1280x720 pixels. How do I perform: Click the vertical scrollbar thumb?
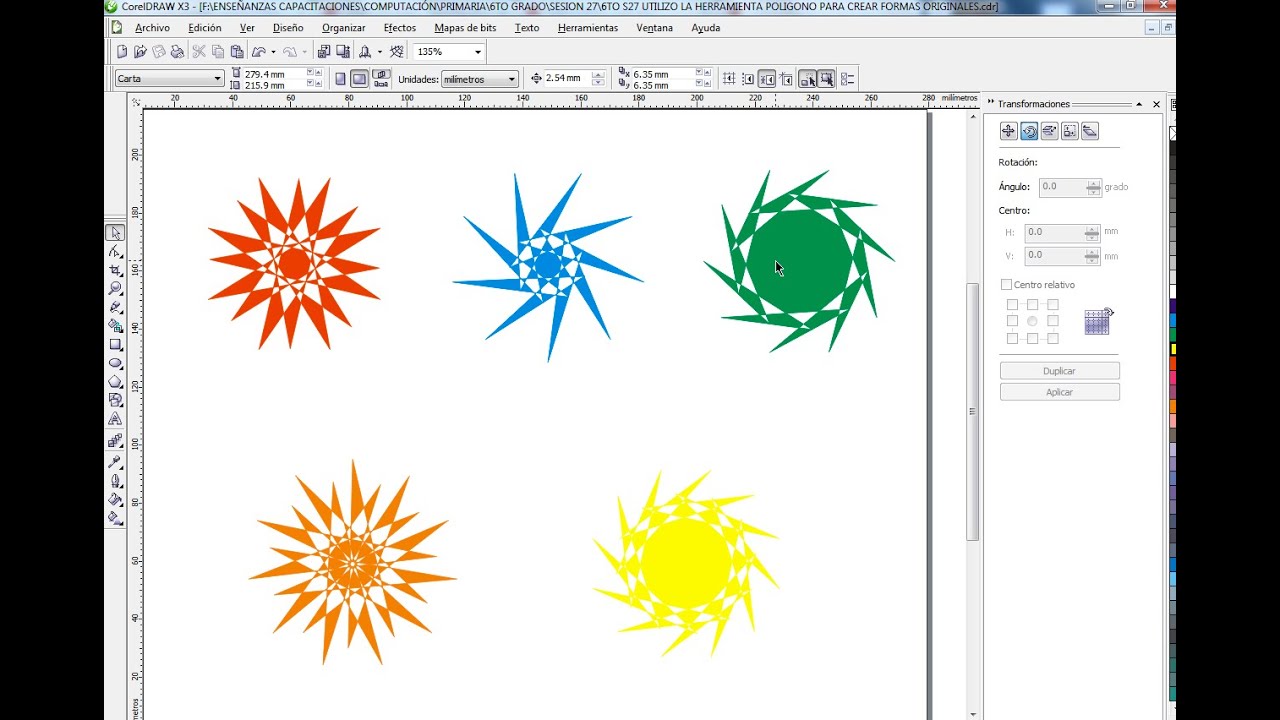[x=972, y=411]
